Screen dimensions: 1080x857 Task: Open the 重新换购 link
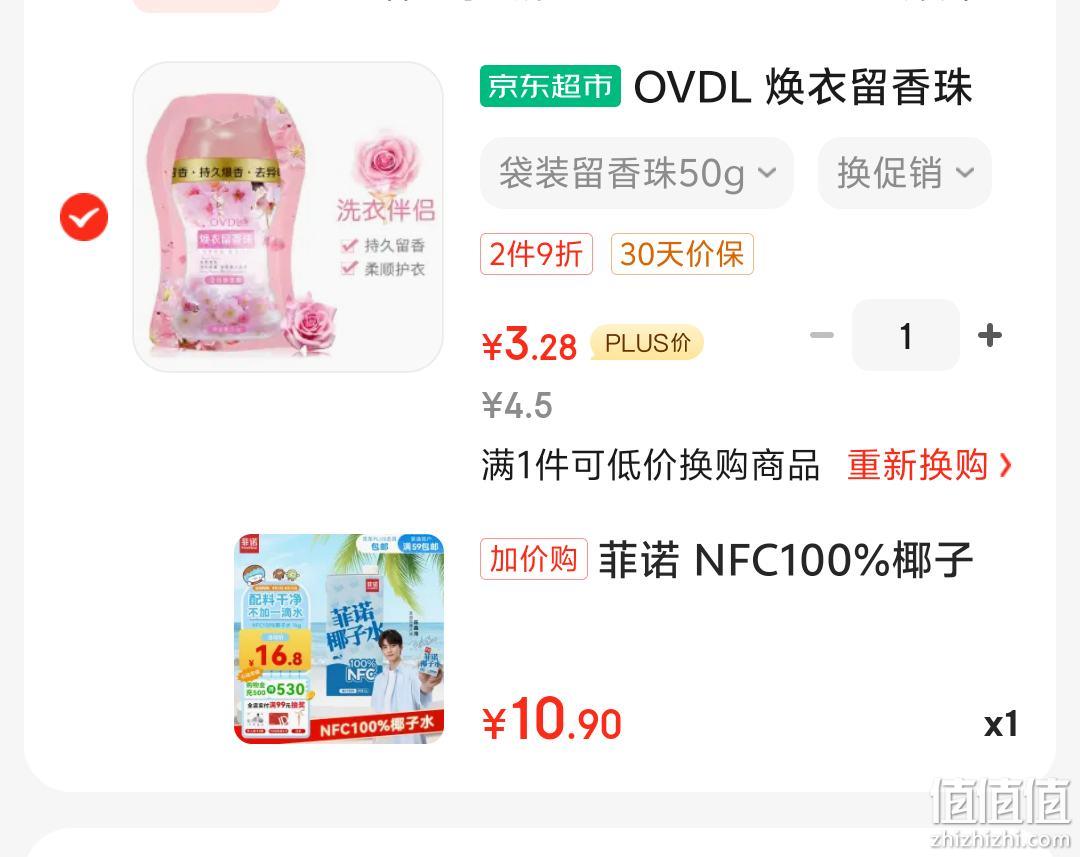(x=917, y=465)
